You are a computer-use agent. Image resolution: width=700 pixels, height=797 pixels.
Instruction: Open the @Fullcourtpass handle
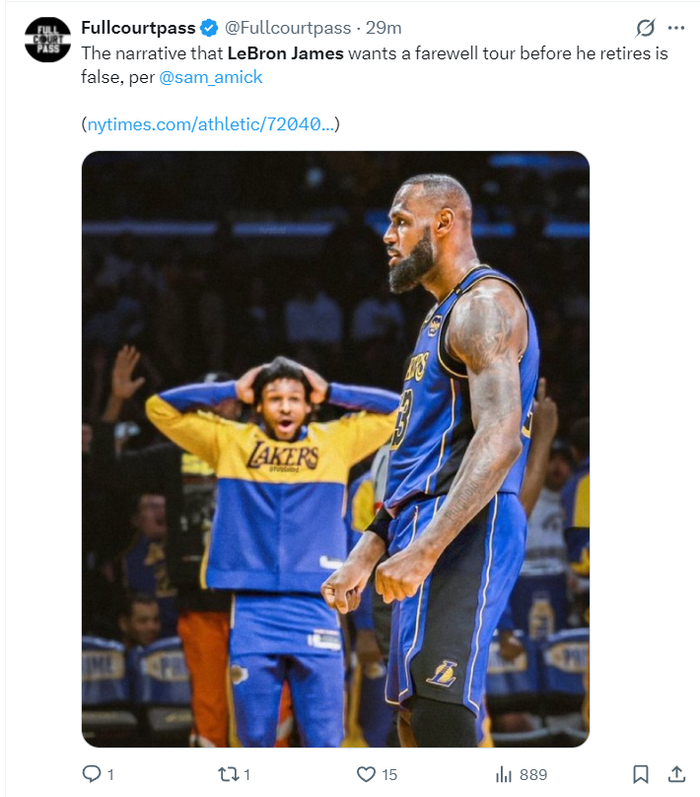[x=288, y=27]
